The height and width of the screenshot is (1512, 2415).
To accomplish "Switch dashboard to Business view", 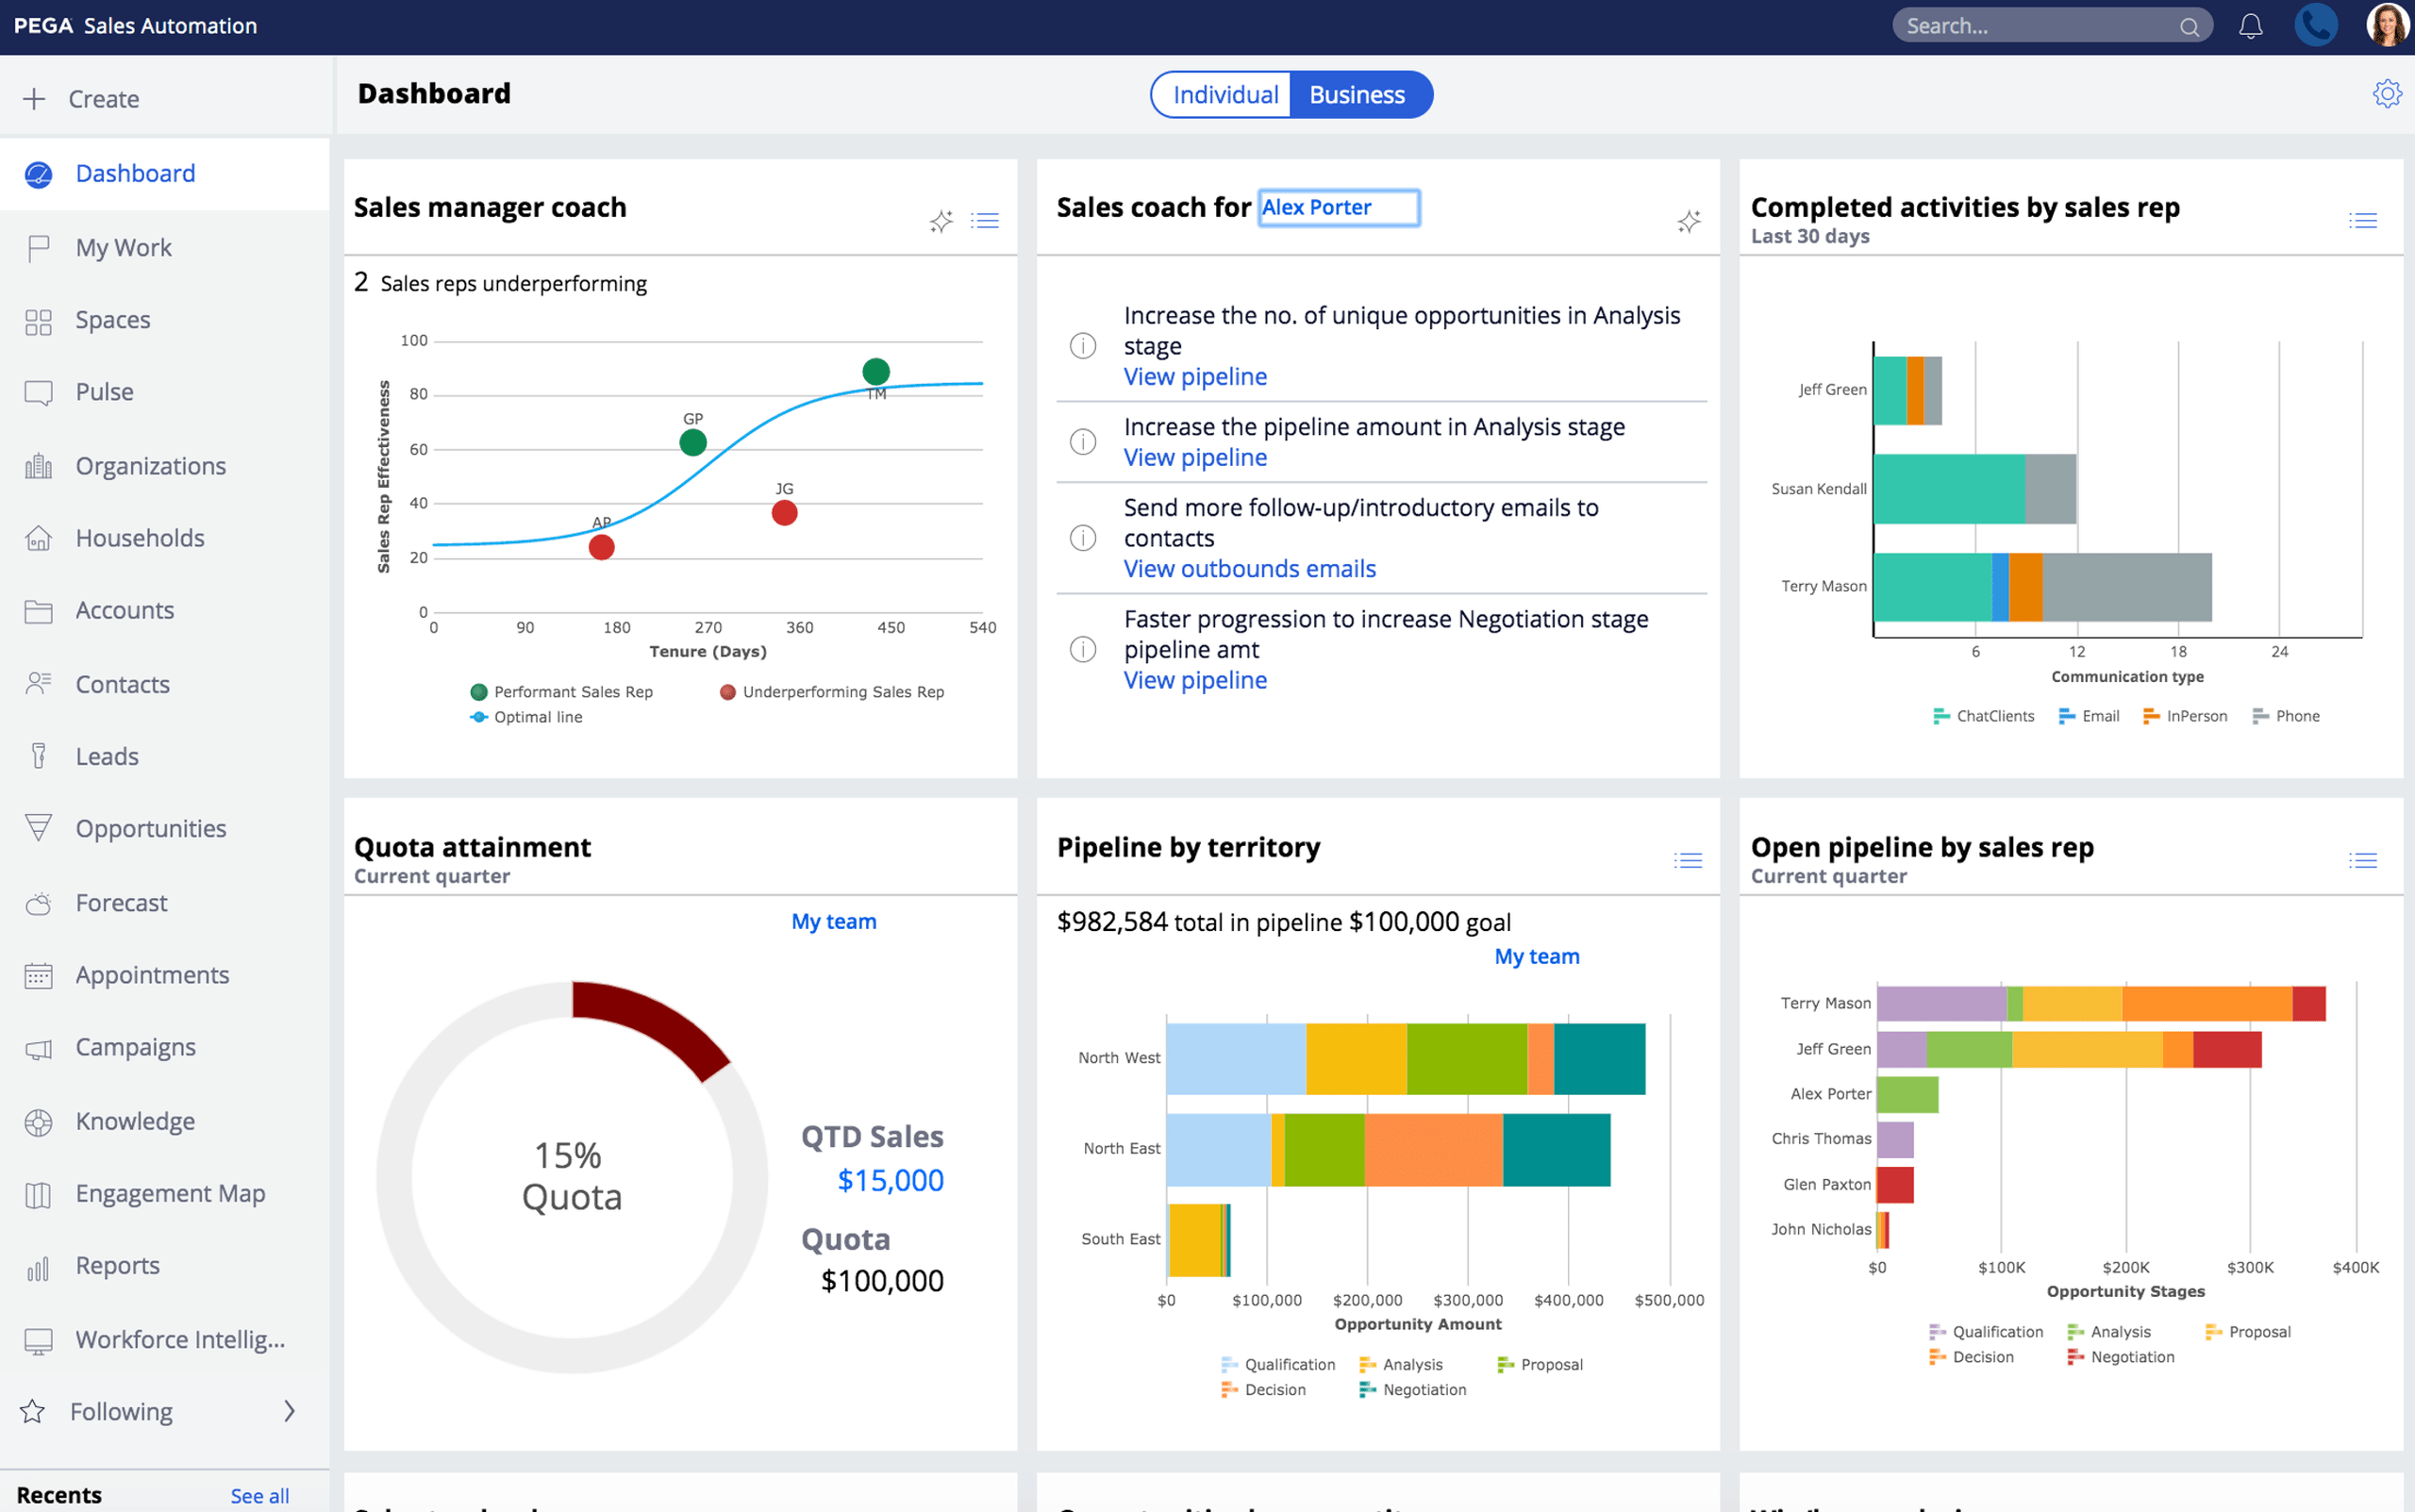I will click(1357, 95).
